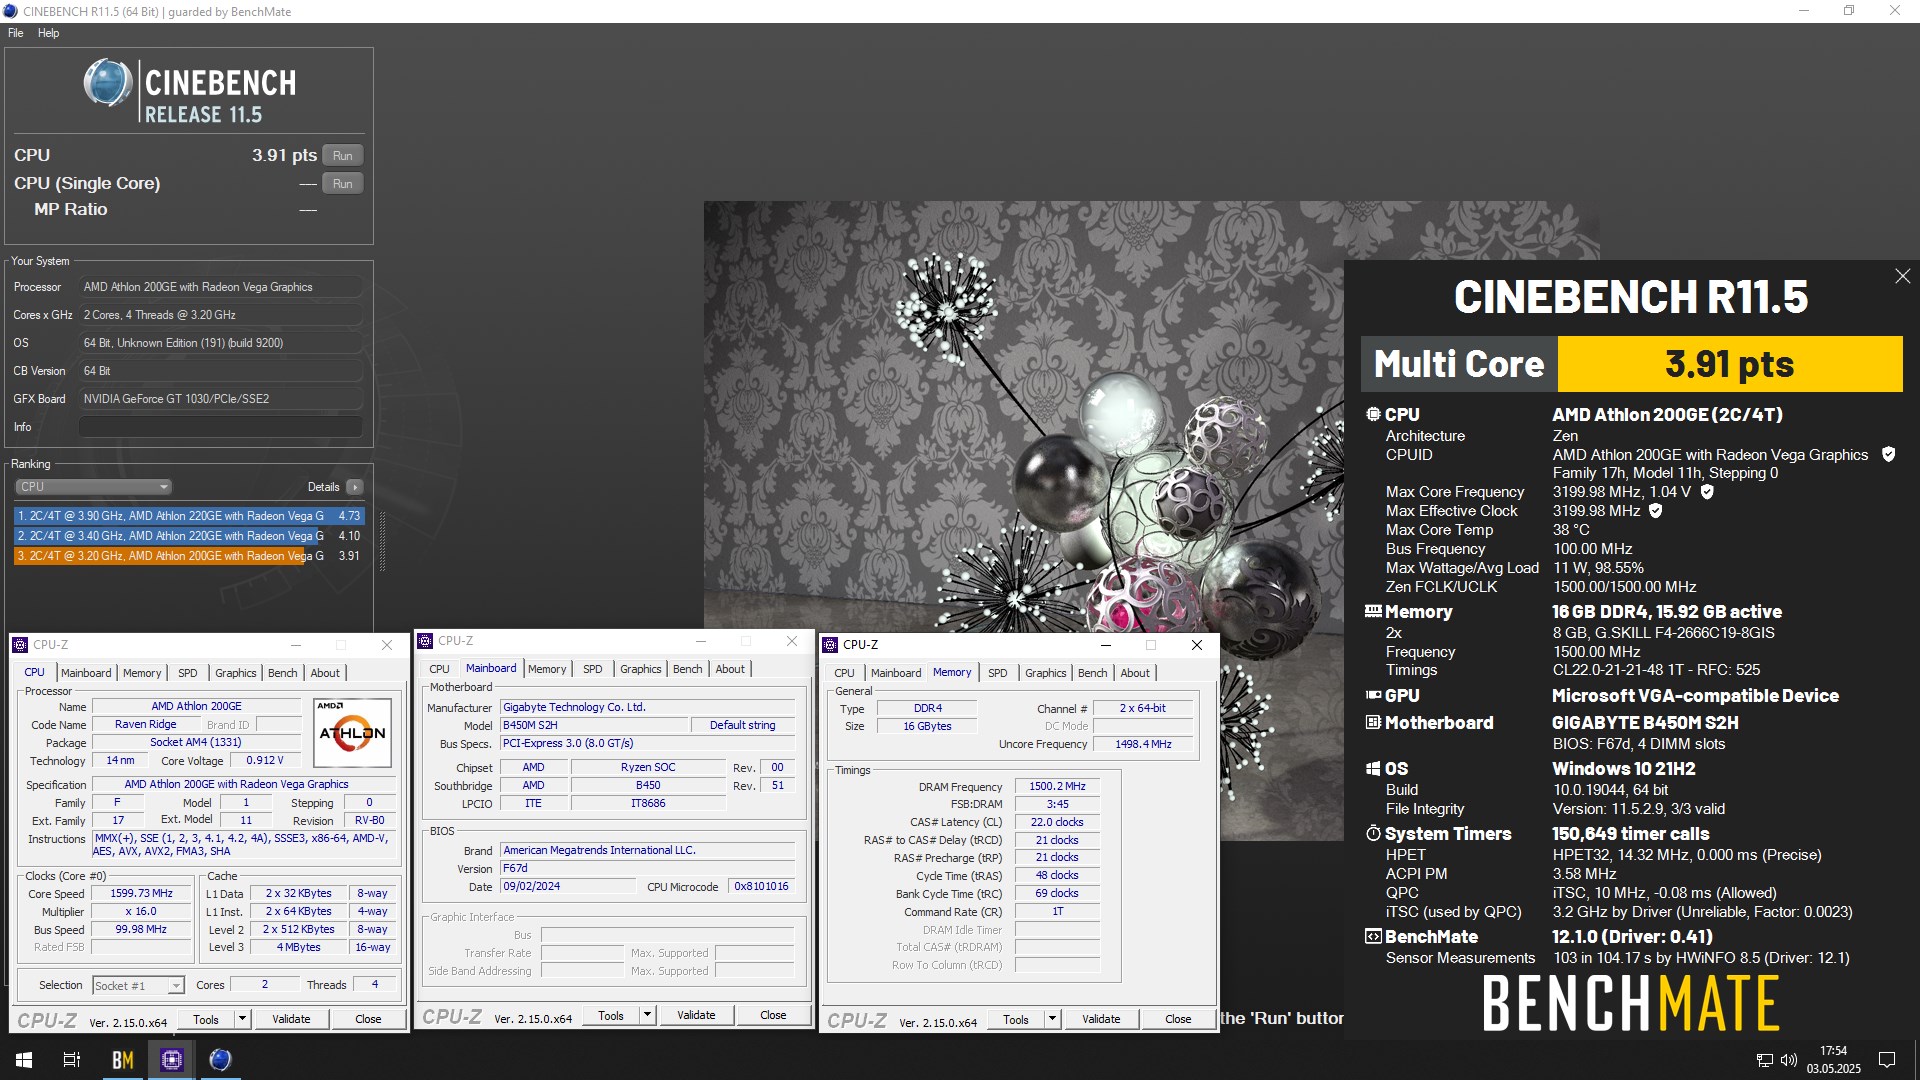The height and width of the screenshot is (1080, 1920).
Task: Open the Socket #1 selection dropdown
Action: 138,985
